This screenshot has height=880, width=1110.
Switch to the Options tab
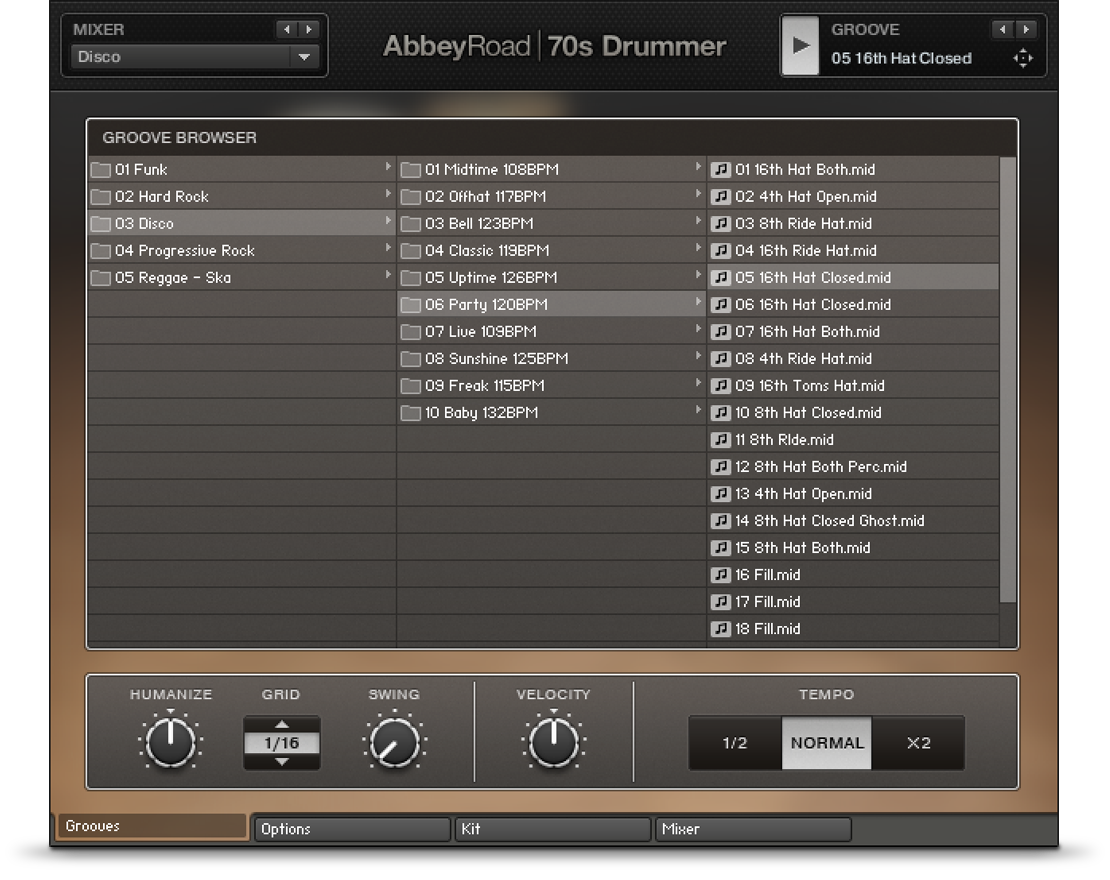(352, 829)
